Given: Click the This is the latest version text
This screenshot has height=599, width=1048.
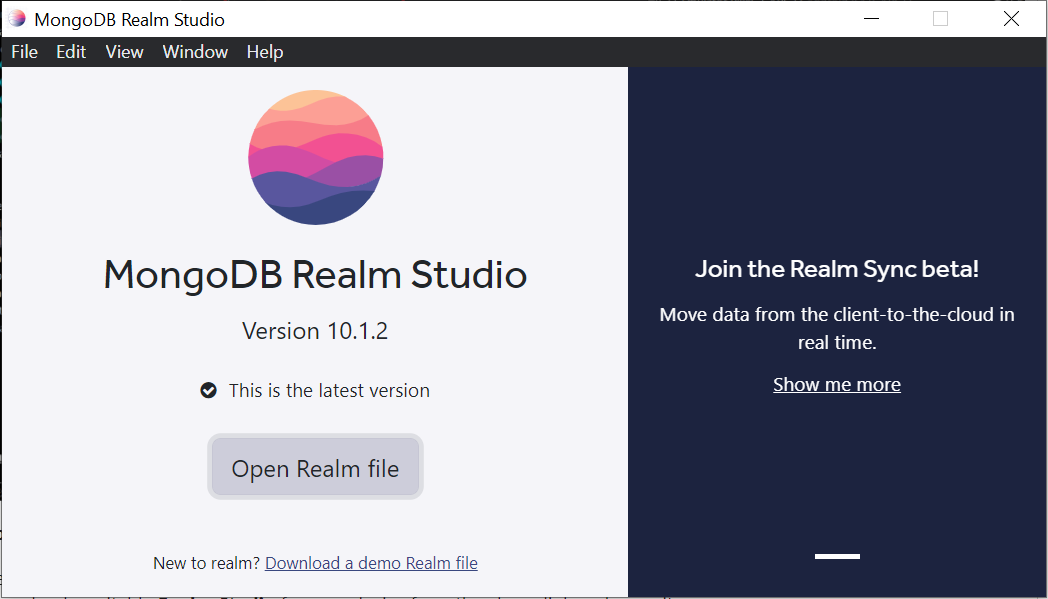Looking at the screenshot, I should 330,390.
